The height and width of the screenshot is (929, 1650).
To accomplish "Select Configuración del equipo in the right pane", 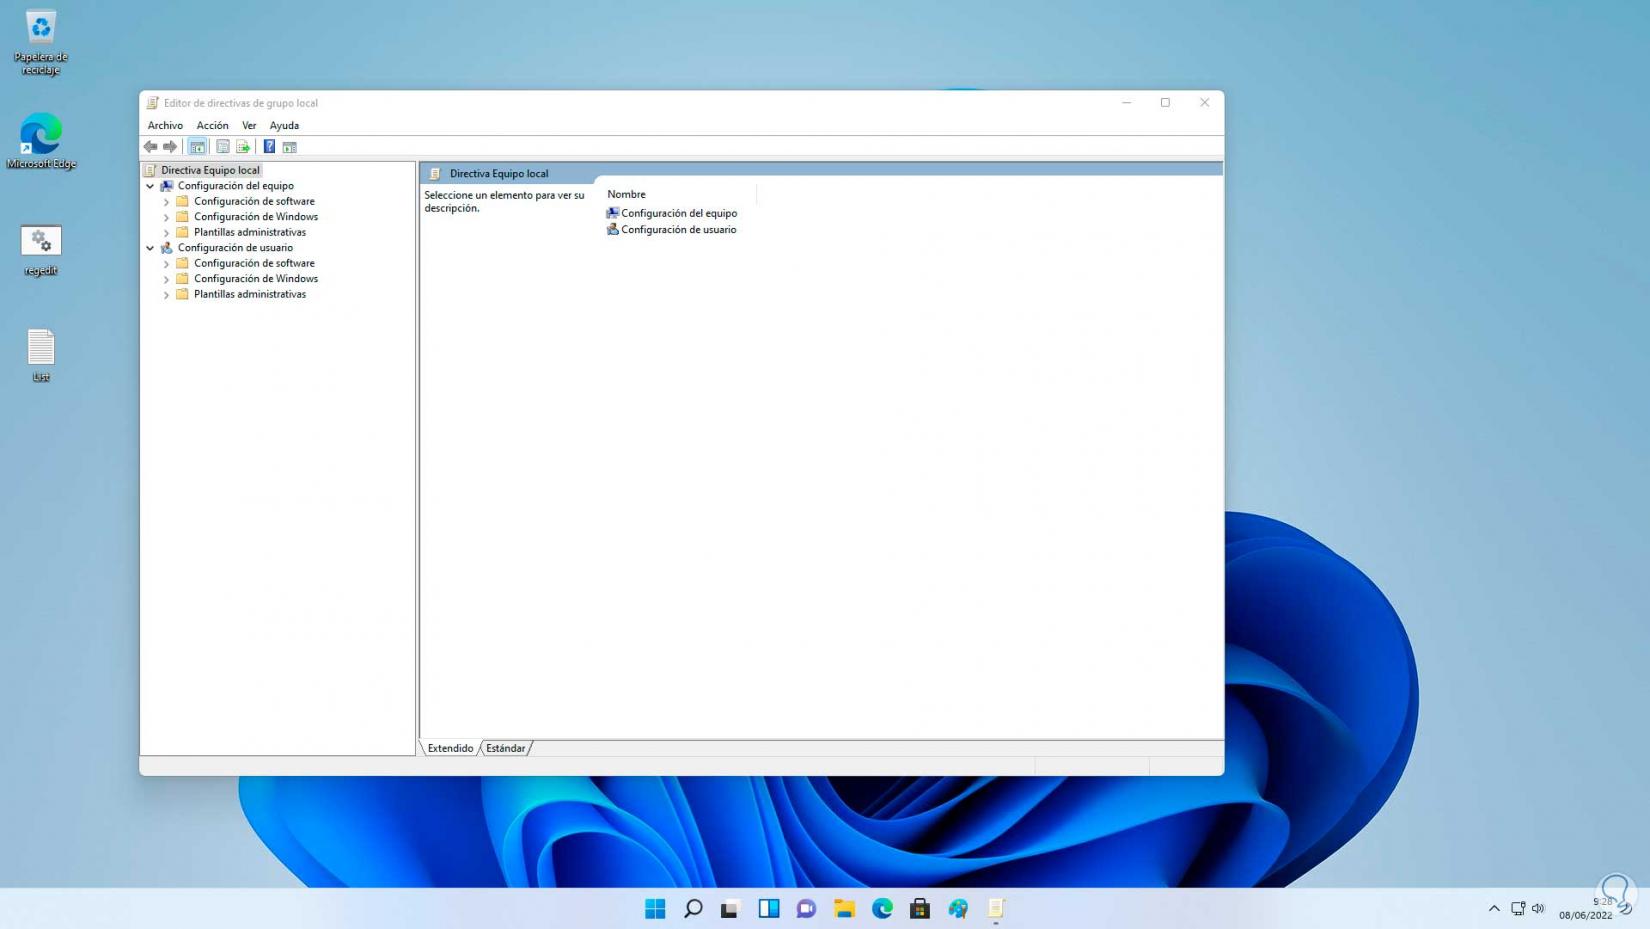I will [x=678, y=213].
